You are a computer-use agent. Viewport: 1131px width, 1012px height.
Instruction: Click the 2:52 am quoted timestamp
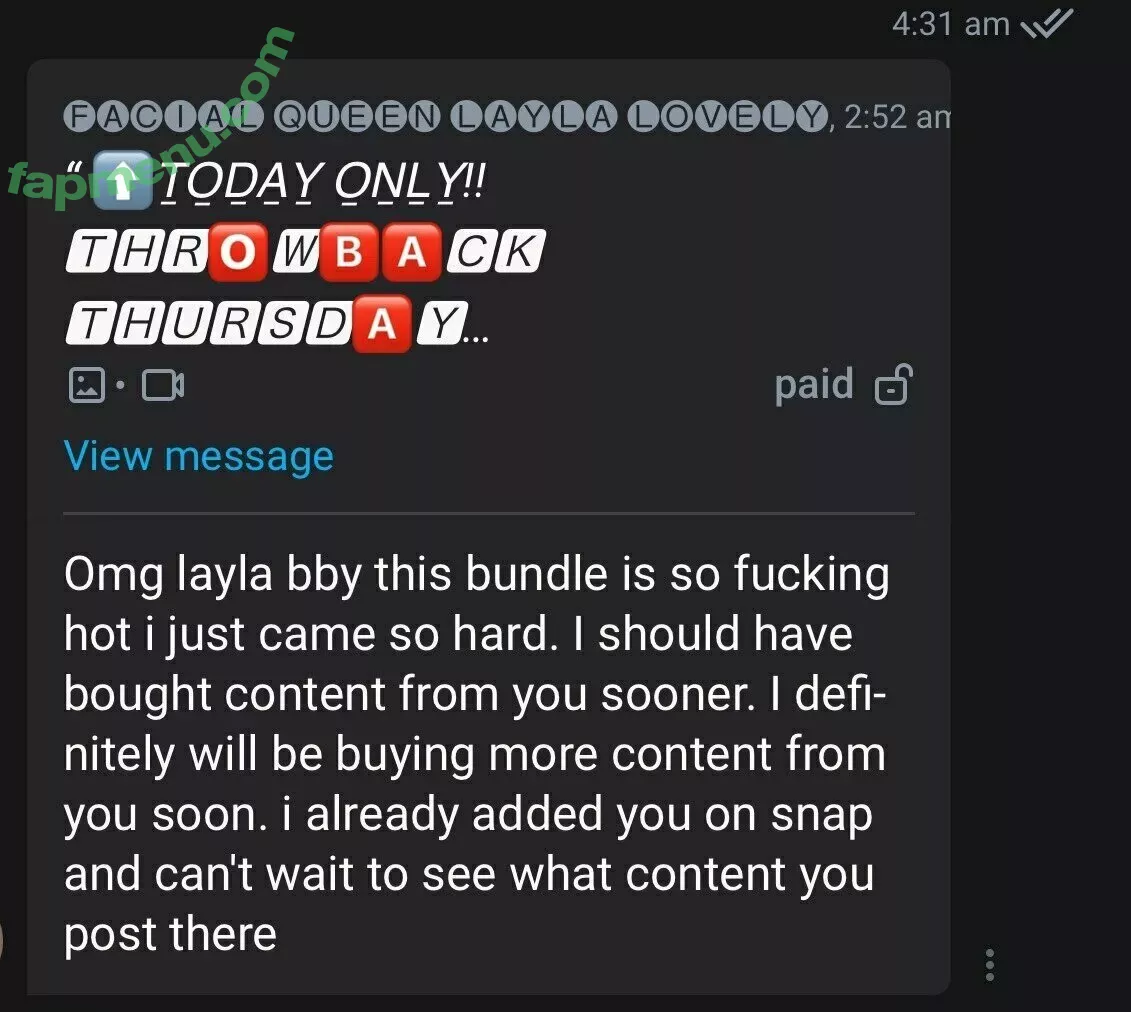pyautogui.click(x=897, y=117)
